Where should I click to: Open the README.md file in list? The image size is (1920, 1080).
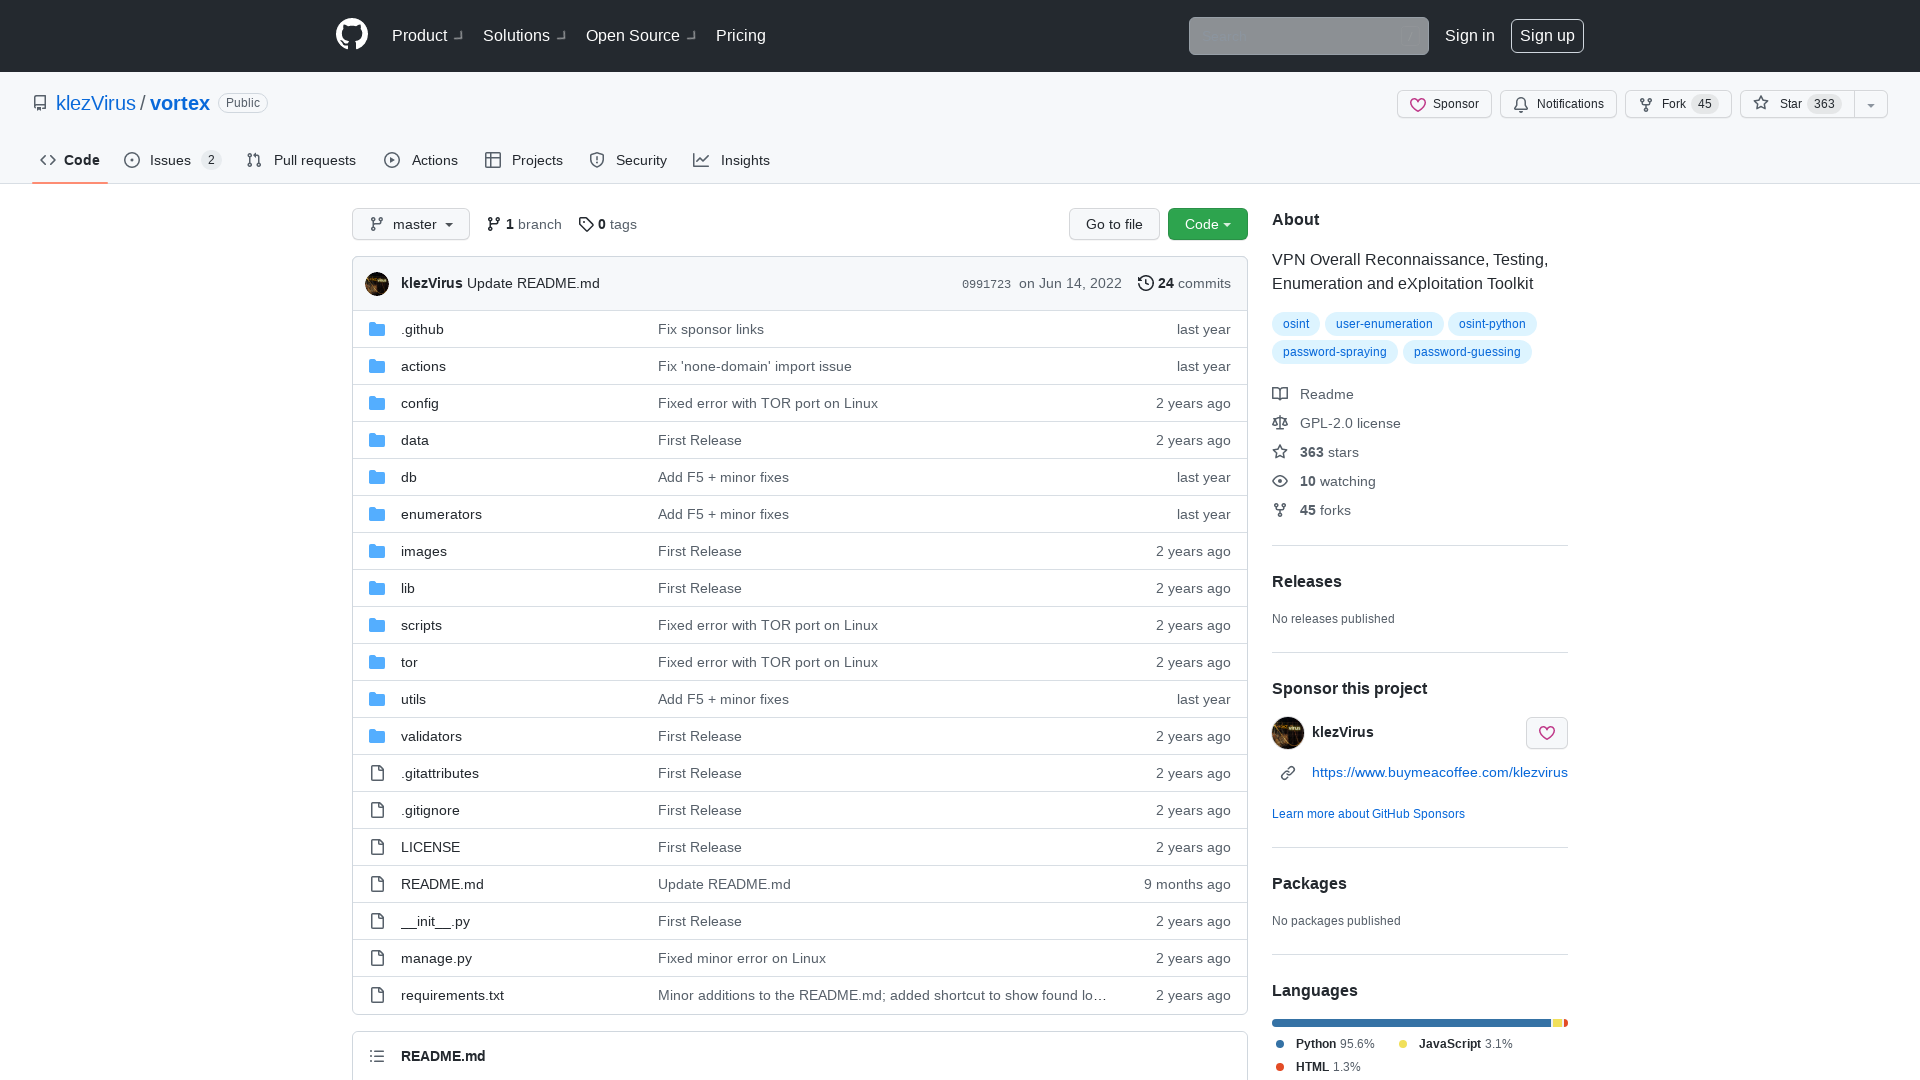coord(442,884)
